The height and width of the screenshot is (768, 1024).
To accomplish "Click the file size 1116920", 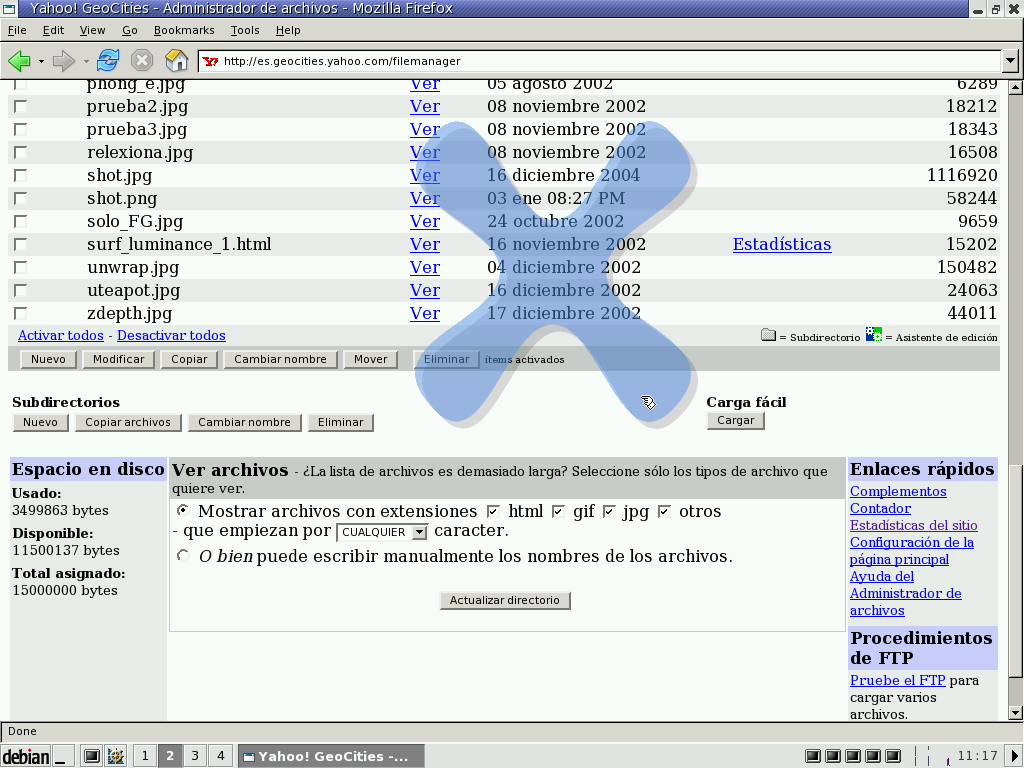I will [962, 175].
